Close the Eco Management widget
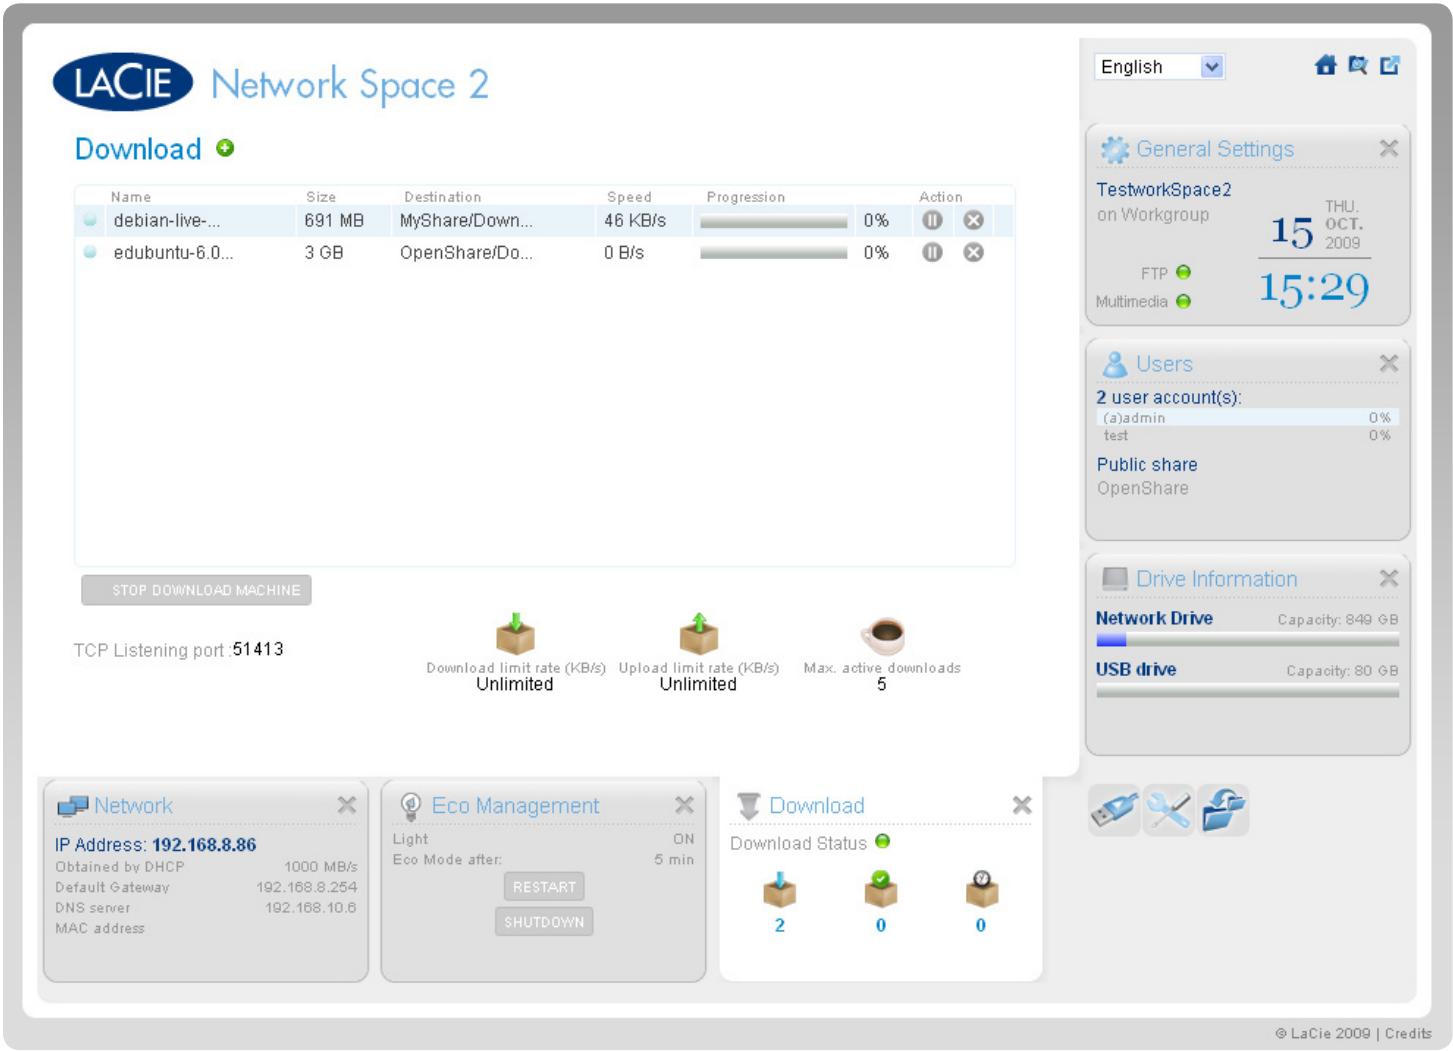The image size is (1453, 1051). point(685,805)
